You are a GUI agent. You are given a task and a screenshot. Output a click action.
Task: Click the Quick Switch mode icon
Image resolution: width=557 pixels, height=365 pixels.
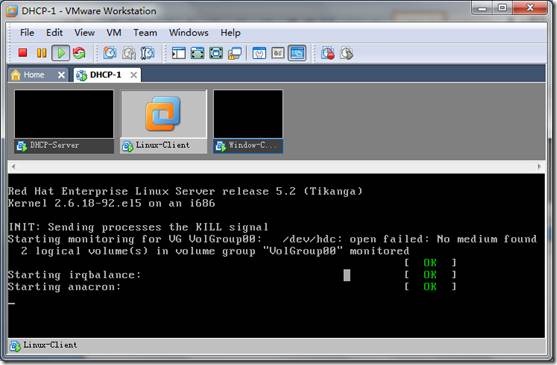pyautogui.click(x=197, y=53)
